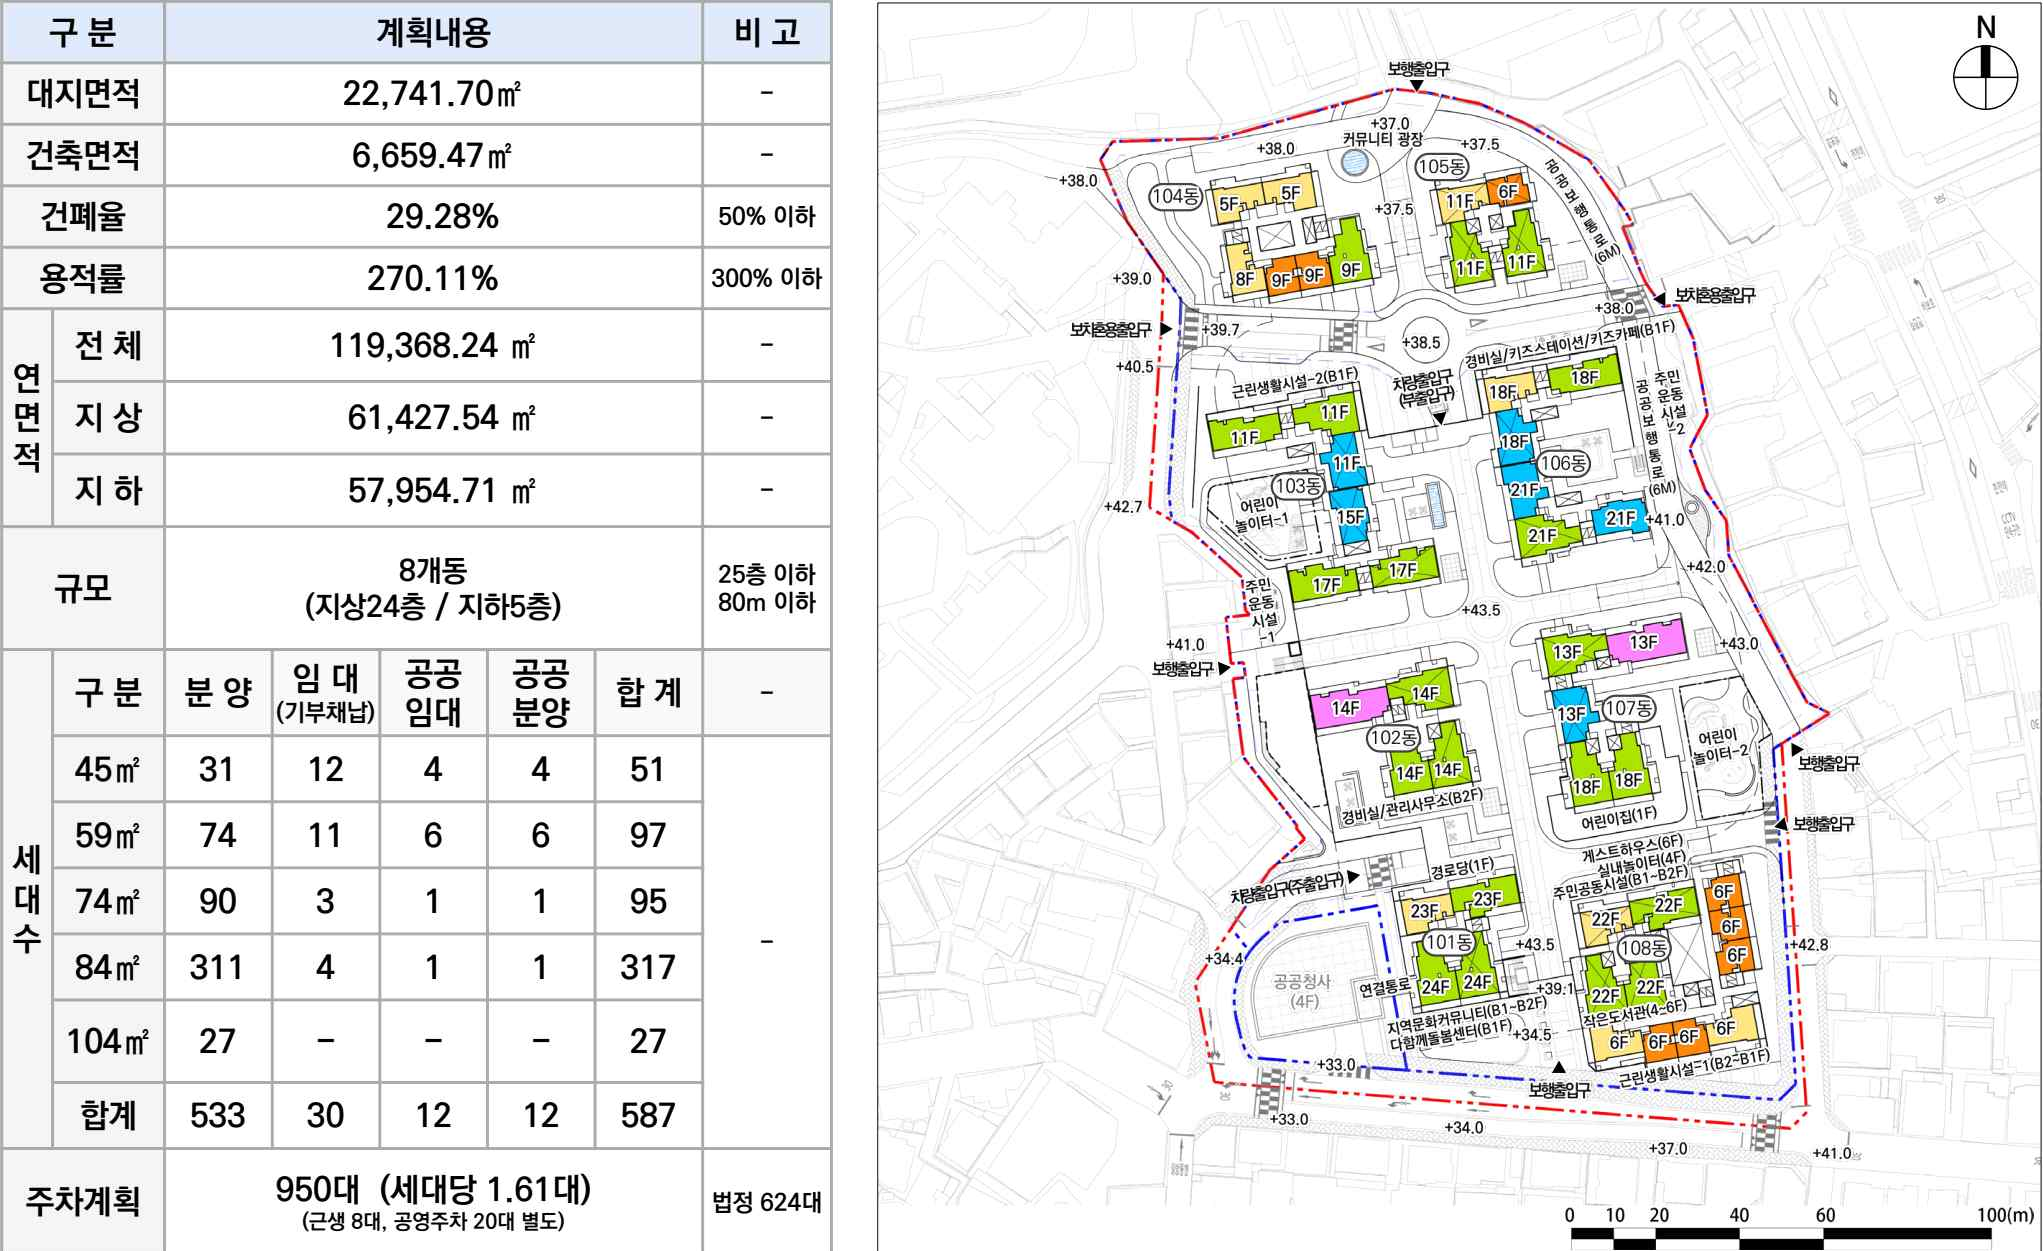Click the blue circular fountain in 커뮤니티 광장
The image size is (2043, 1251).
point(1354,162)
